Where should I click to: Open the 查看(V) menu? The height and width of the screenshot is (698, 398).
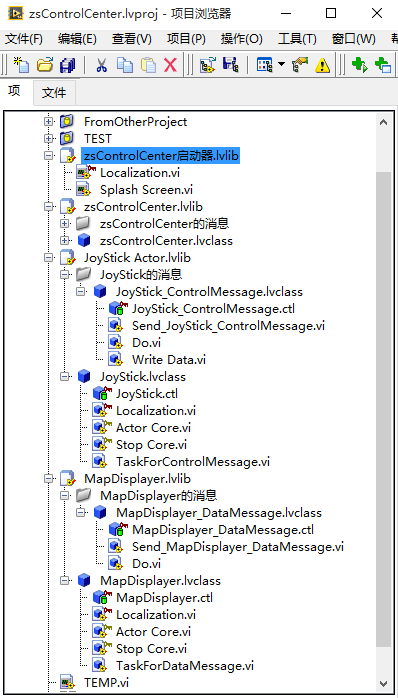[x=132, y=39]
